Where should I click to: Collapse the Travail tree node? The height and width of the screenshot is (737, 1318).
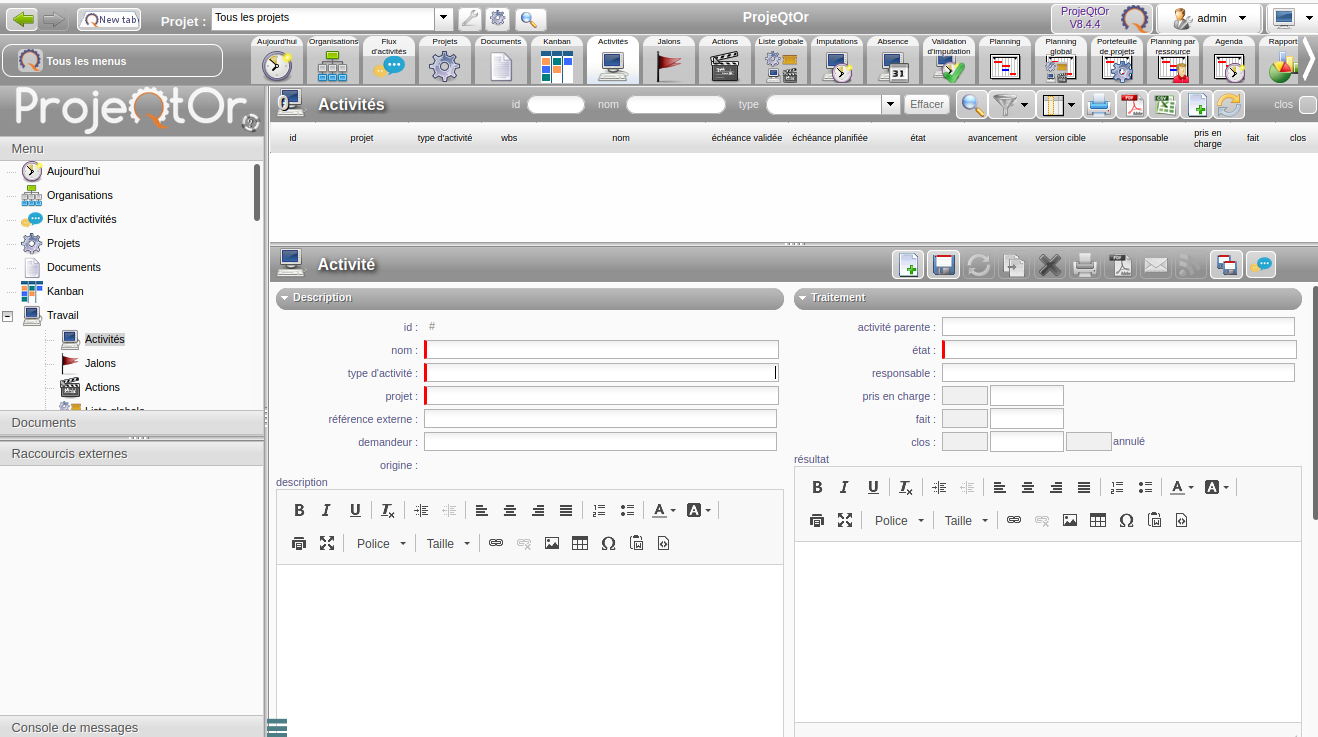[x=8, y=316]
